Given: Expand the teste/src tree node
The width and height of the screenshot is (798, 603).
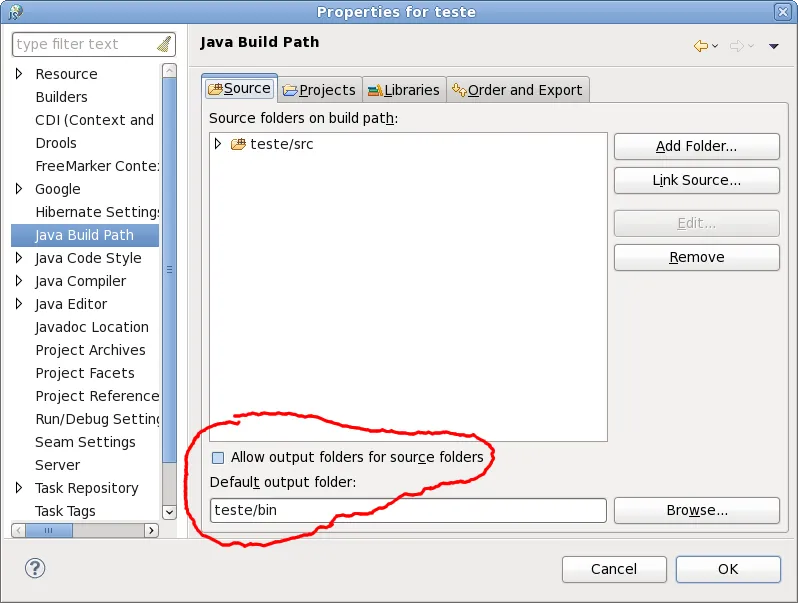Looking at the screenshot, I should coord(218,144).
